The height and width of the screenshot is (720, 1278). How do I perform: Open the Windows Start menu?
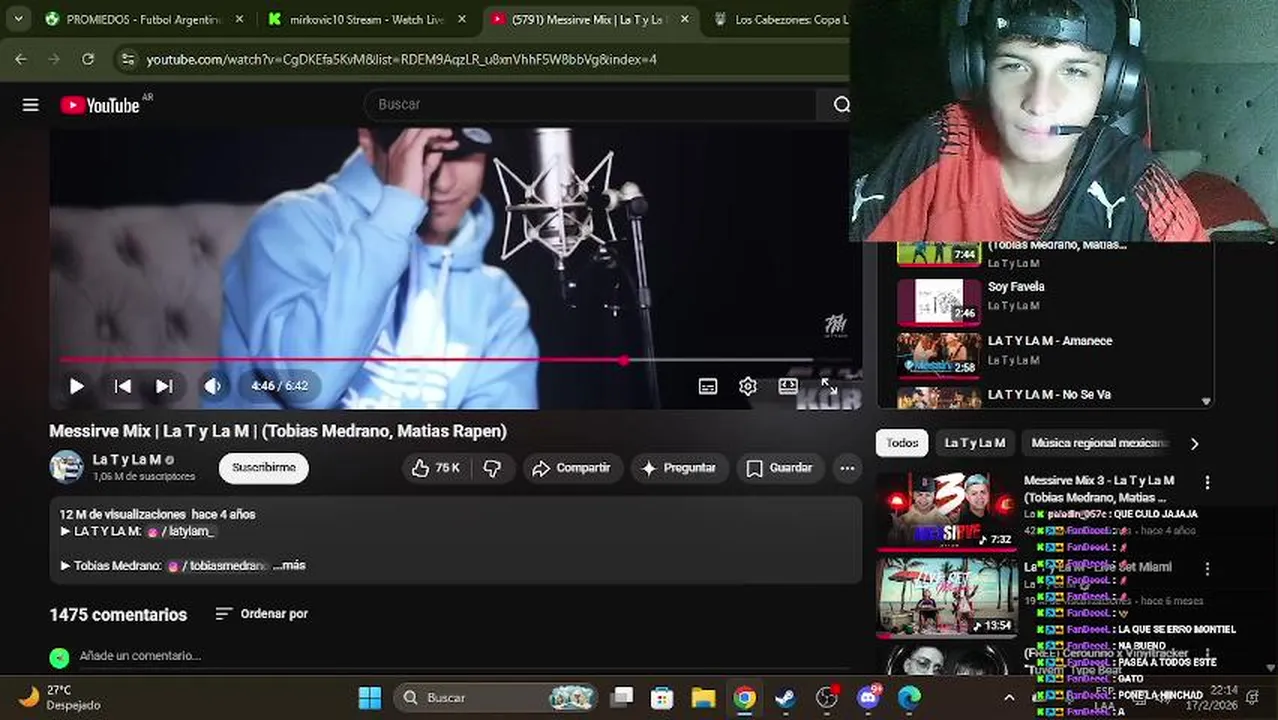point(370,697)
